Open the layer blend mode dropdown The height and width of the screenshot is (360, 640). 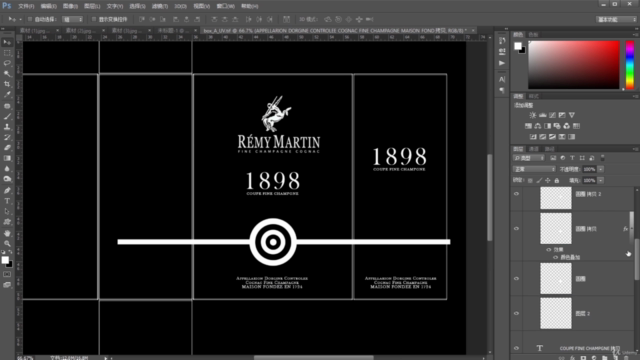pos(534,169)
